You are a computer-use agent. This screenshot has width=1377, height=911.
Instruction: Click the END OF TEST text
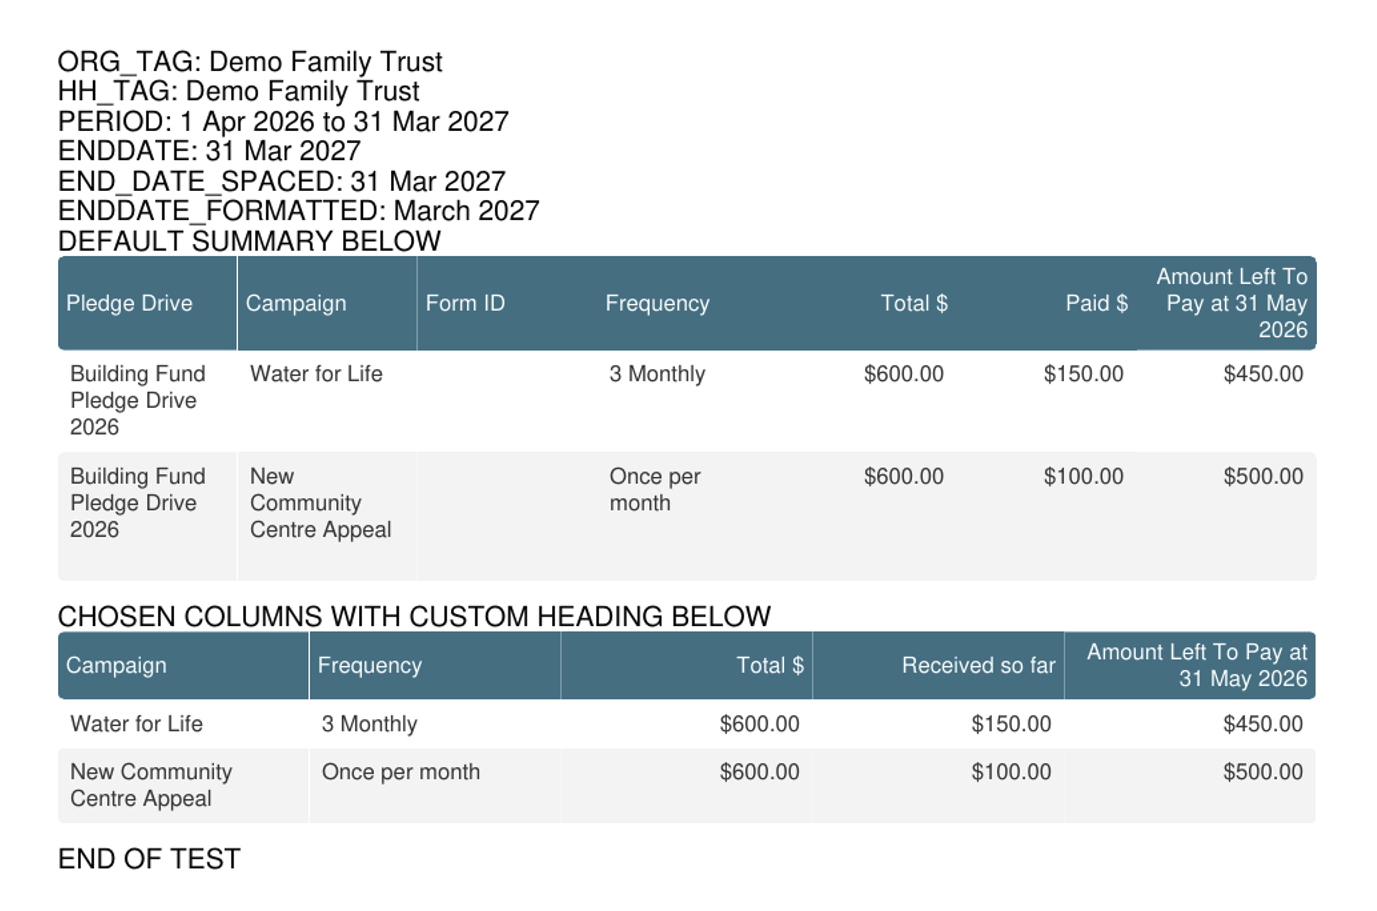149,859
